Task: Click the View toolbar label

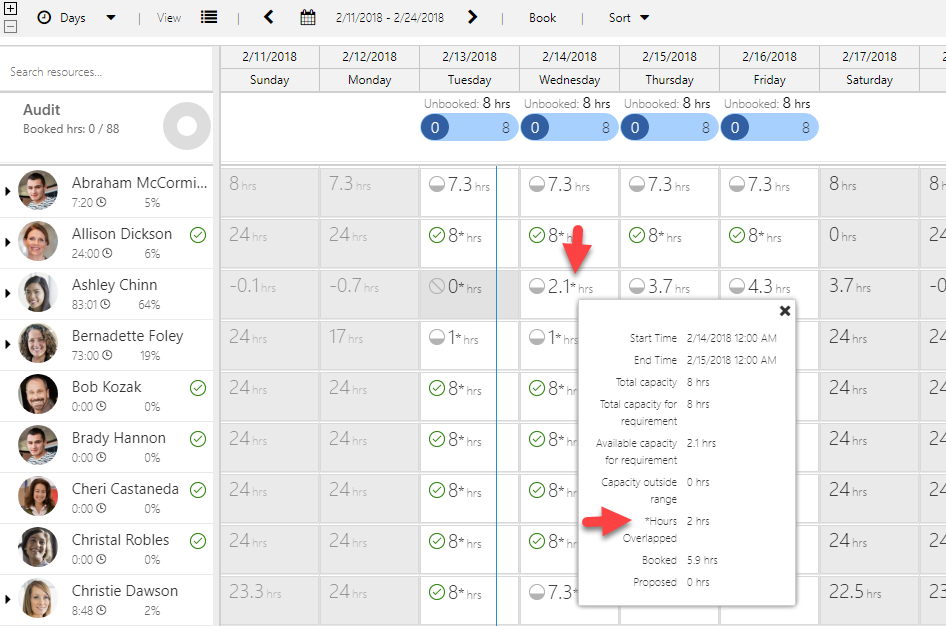Action: (x=169, y=18)
